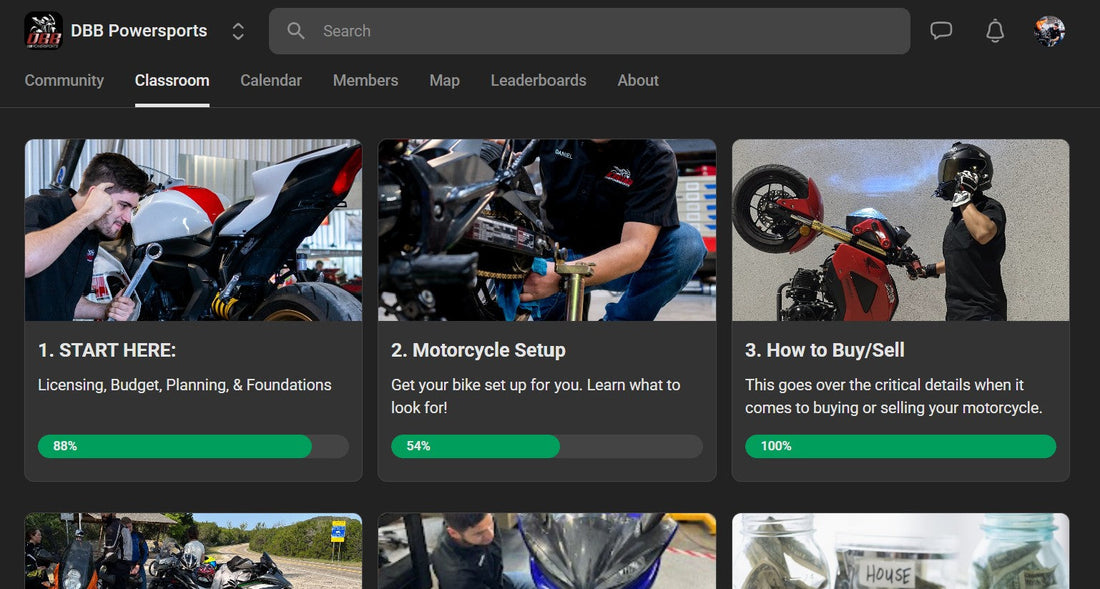Expand the community switcher chevrons
Screen dimensions: 1100x589
pyautogui.click(x=238, y=31)
